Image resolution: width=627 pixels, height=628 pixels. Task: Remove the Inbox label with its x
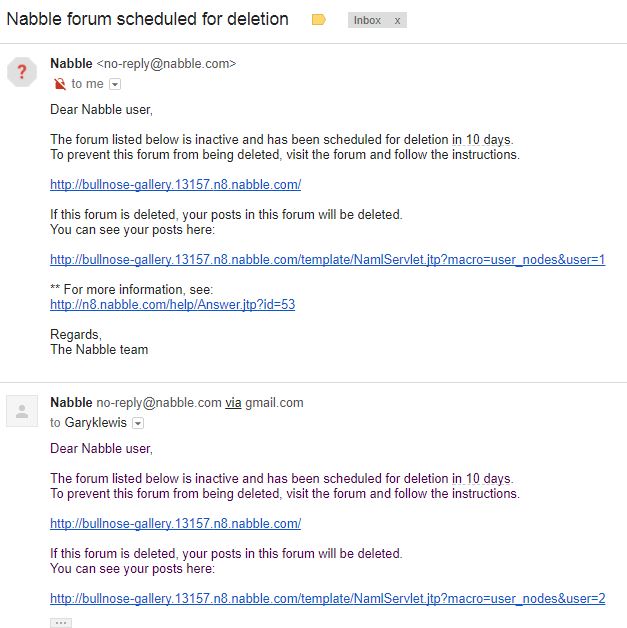pos(397,20)
